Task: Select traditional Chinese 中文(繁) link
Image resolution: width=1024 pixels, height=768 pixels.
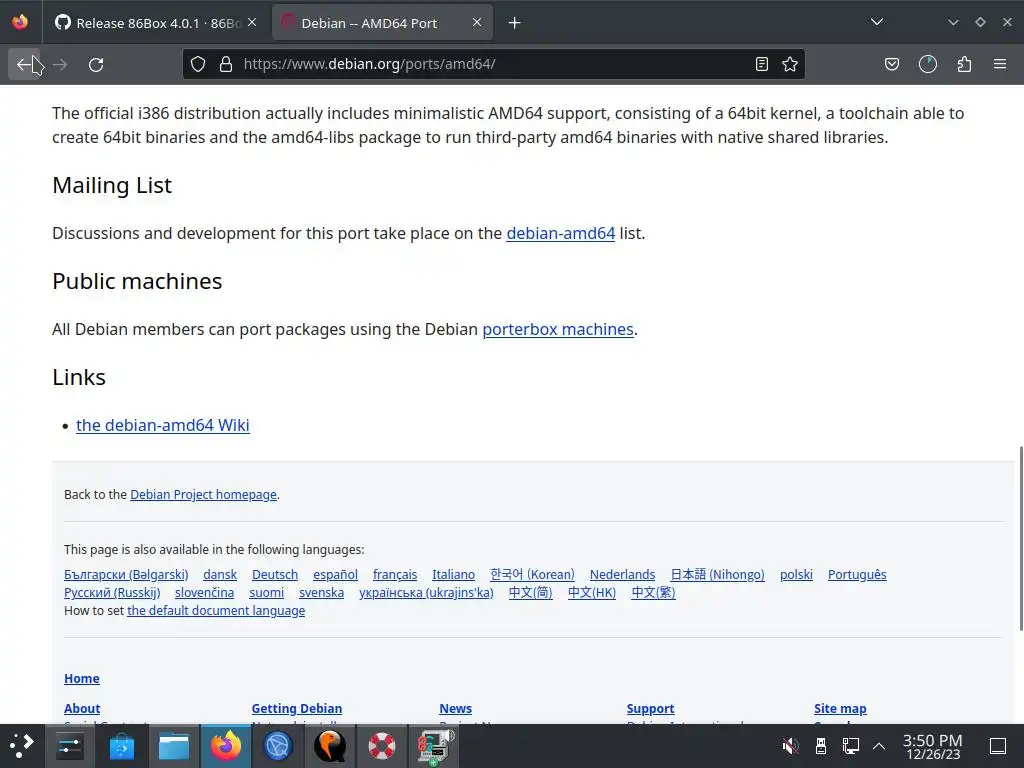Action: 653,592
